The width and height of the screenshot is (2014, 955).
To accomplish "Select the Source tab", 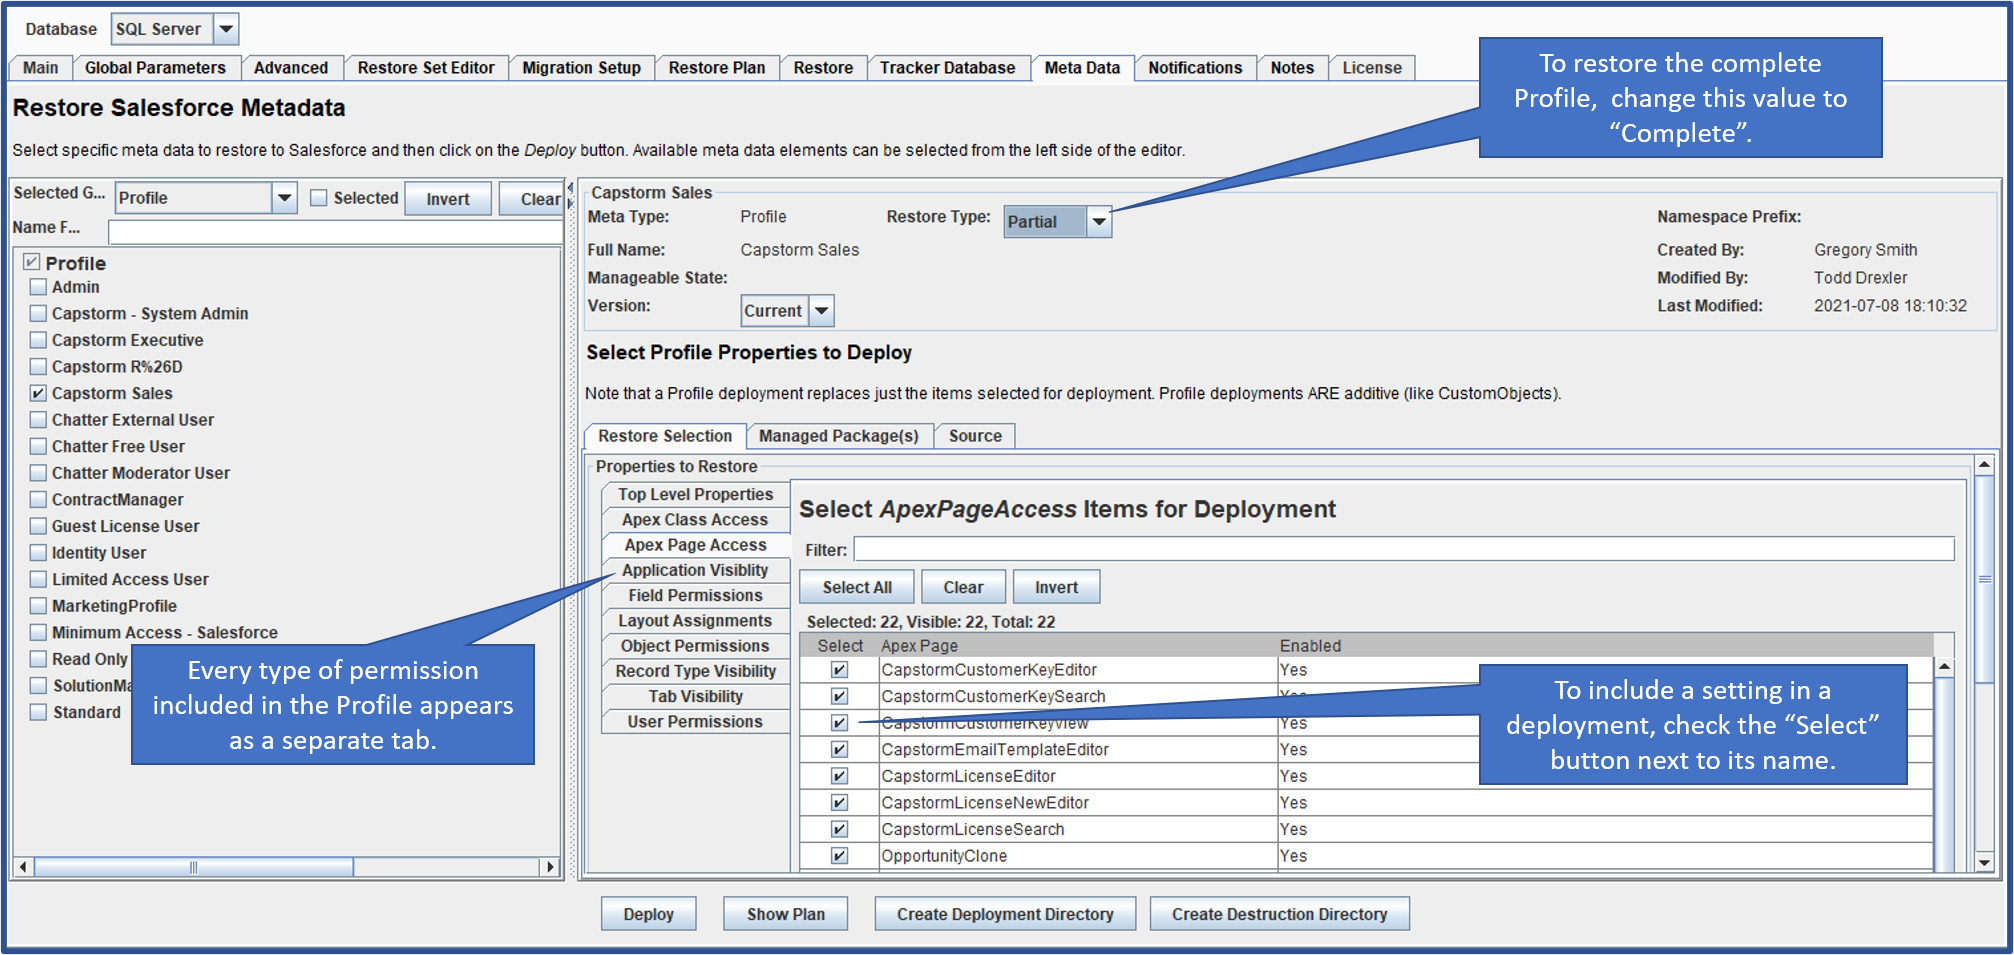I will 975,436.
